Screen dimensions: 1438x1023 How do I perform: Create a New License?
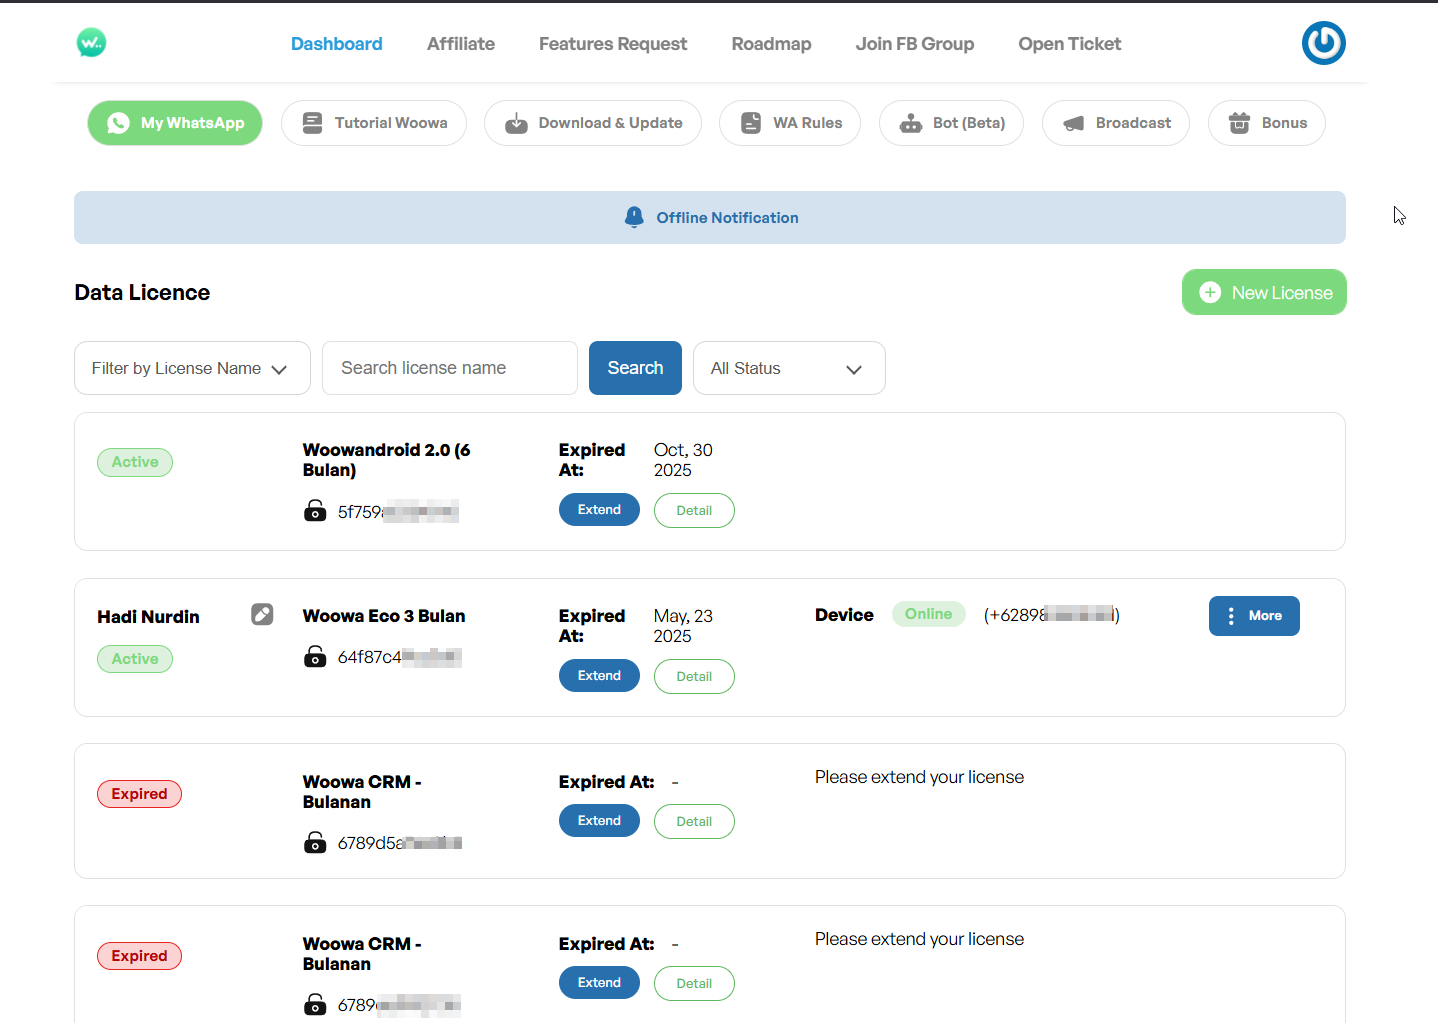[x=1264, y=292]
